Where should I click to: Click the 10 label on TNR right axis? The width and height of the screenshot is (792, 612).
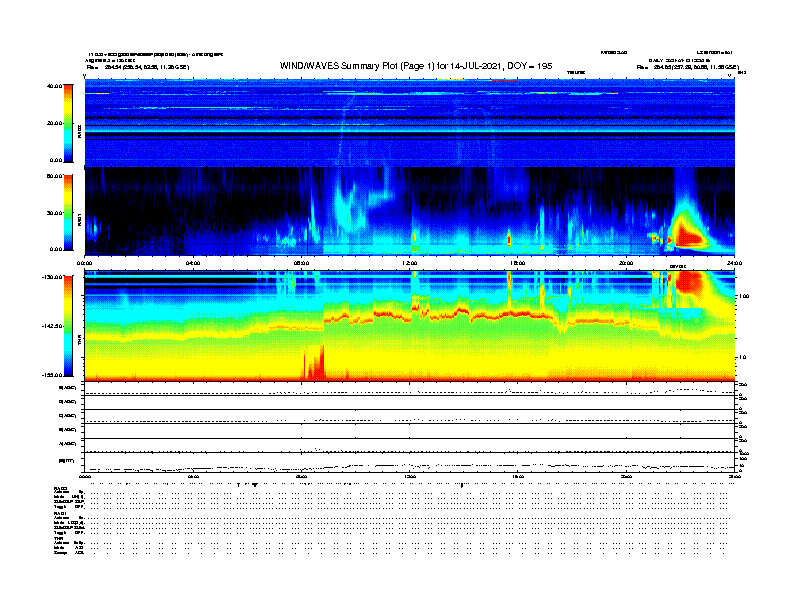click(742, 358)
